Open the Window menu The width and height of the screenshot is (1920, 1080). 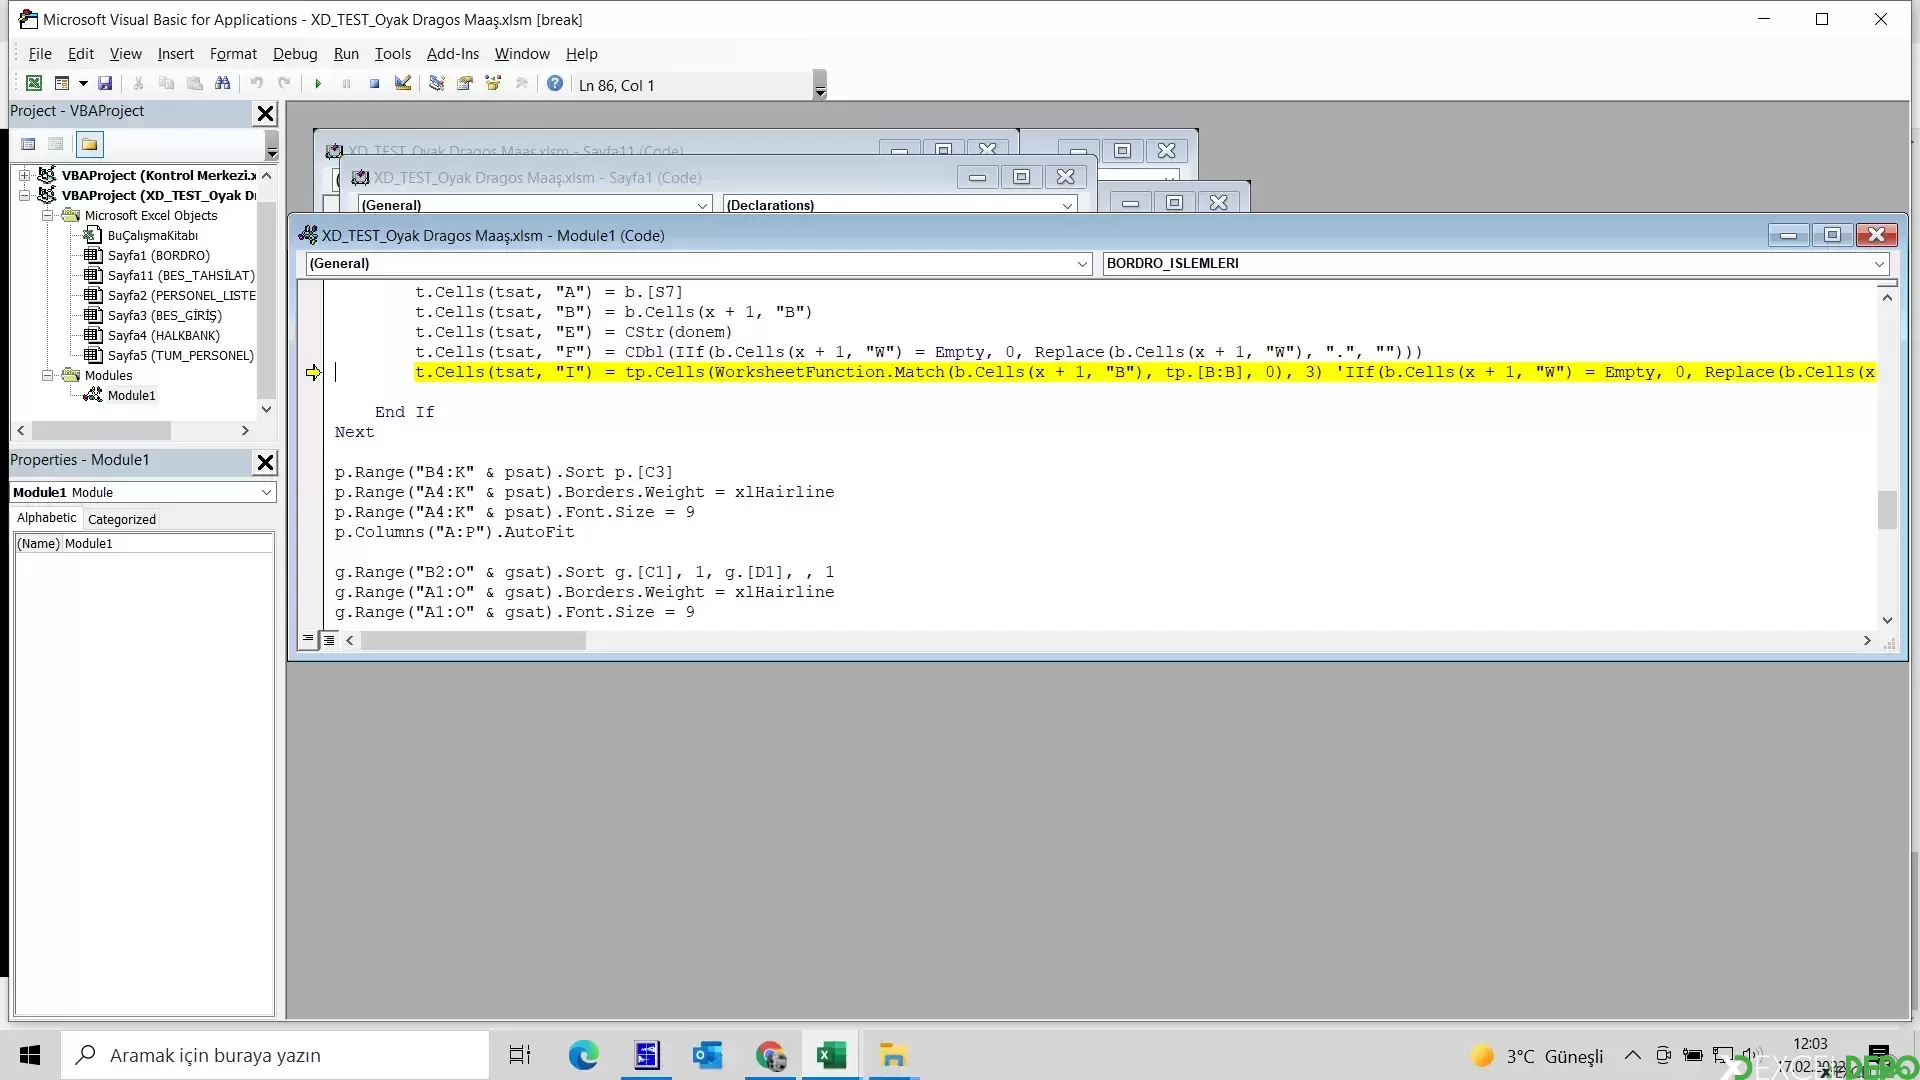522,54
